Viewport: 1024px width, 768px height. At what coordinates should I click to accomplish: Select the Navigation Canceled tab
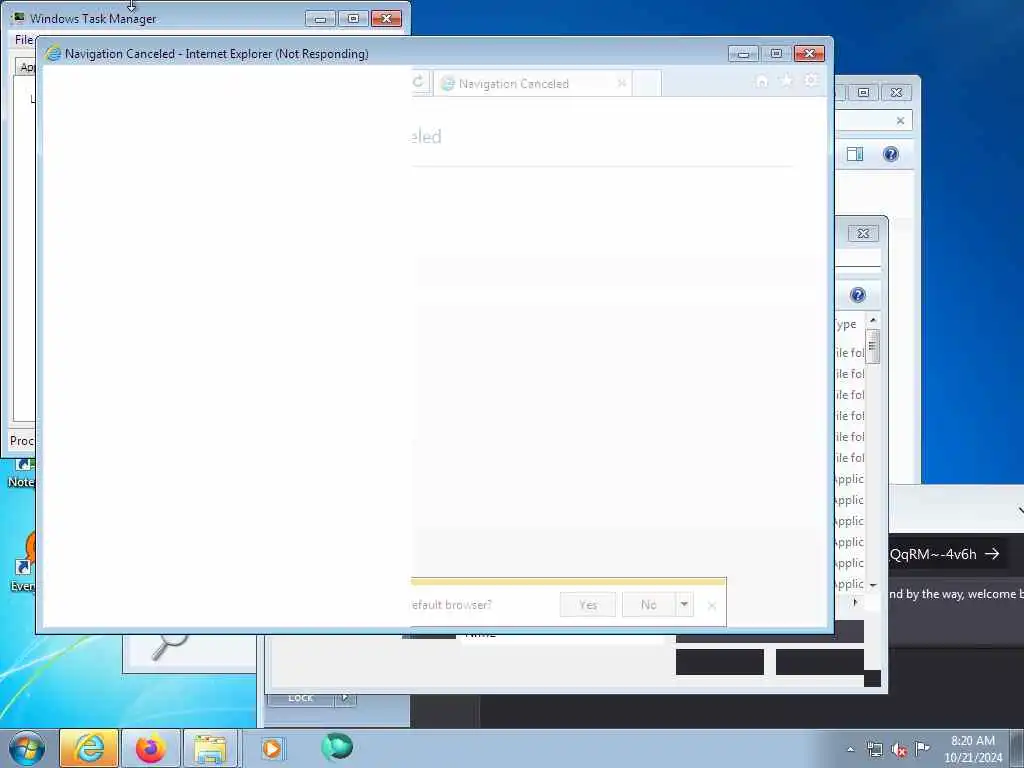click(x=532, y=84)
